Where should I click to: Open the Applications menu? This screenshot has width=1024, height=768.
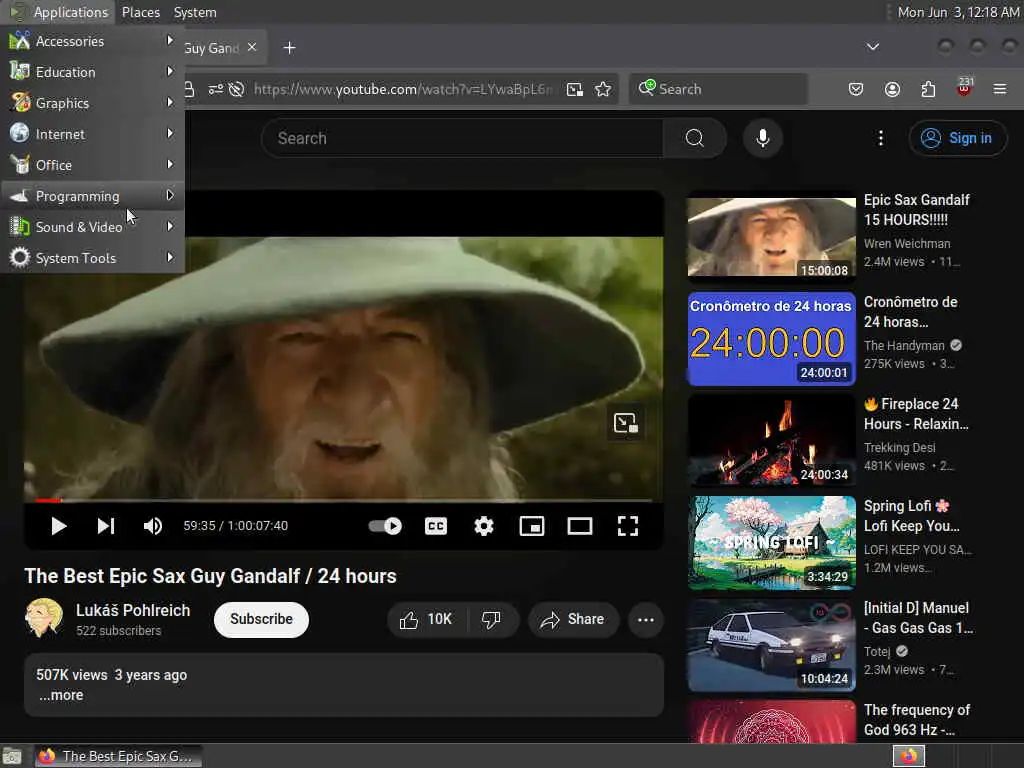59,12
